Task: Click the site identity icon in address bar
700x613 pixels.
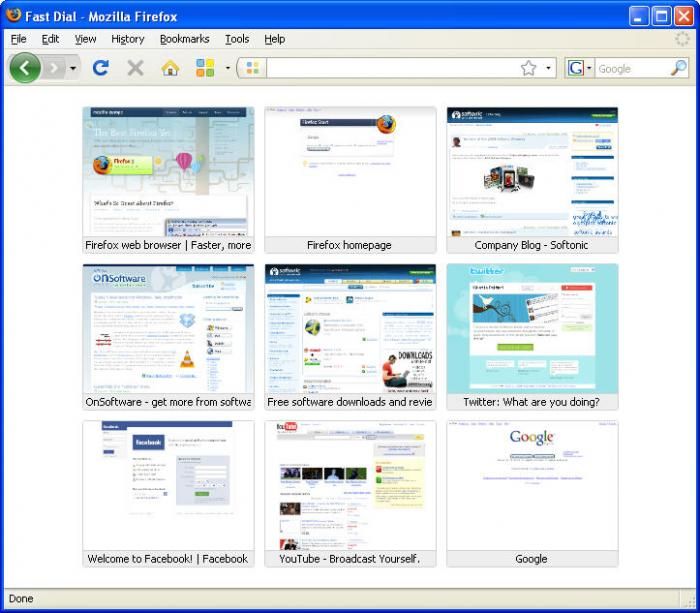Action: coord(252,68)
